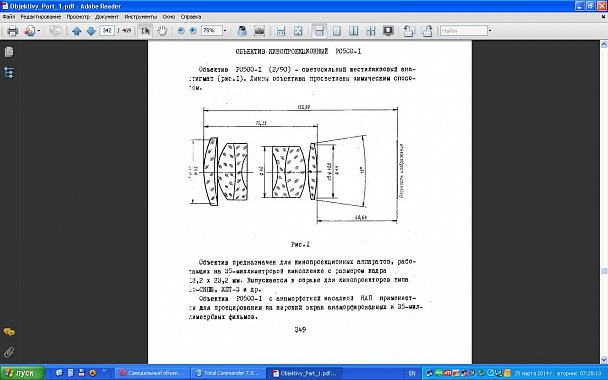Image resolution: width=608 pixels, height=380 pixels.
Task: Click the Snapshot camera tool
Action: [259, 31]
